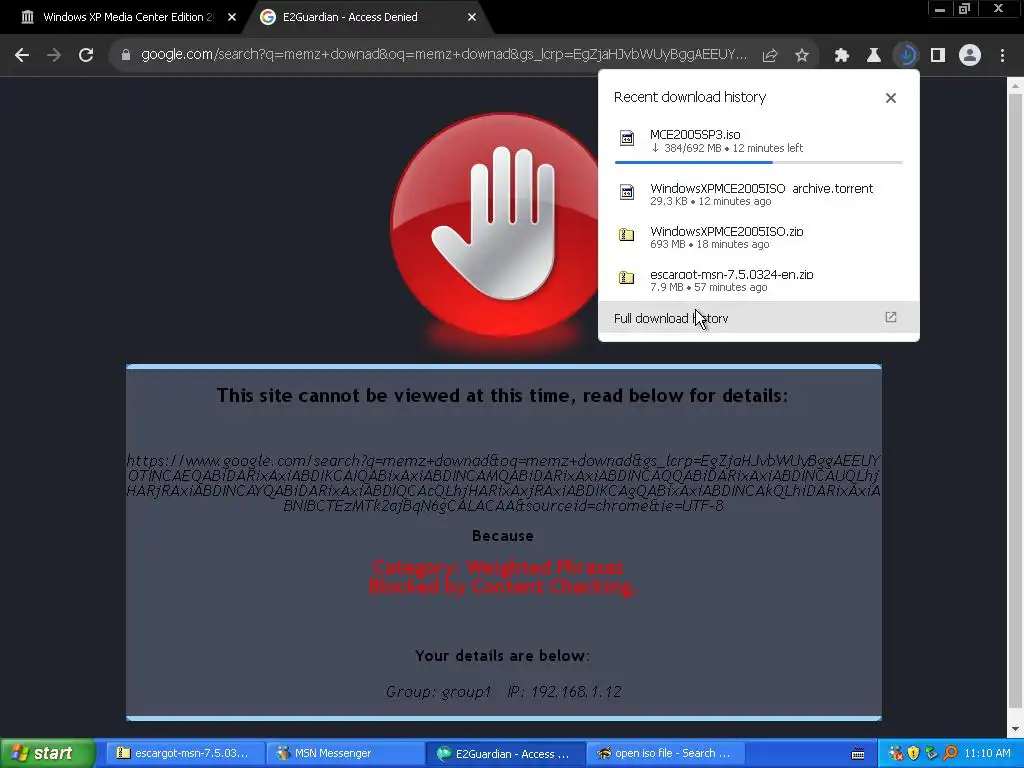
Task: Bookmark this page with star icon
Action: coord(802,56)
